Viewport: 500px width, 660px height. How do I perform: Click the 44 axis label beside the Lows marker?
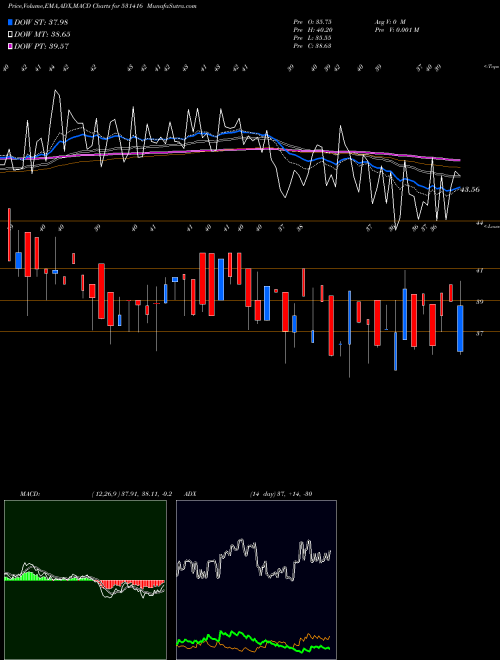coord(479,223)
